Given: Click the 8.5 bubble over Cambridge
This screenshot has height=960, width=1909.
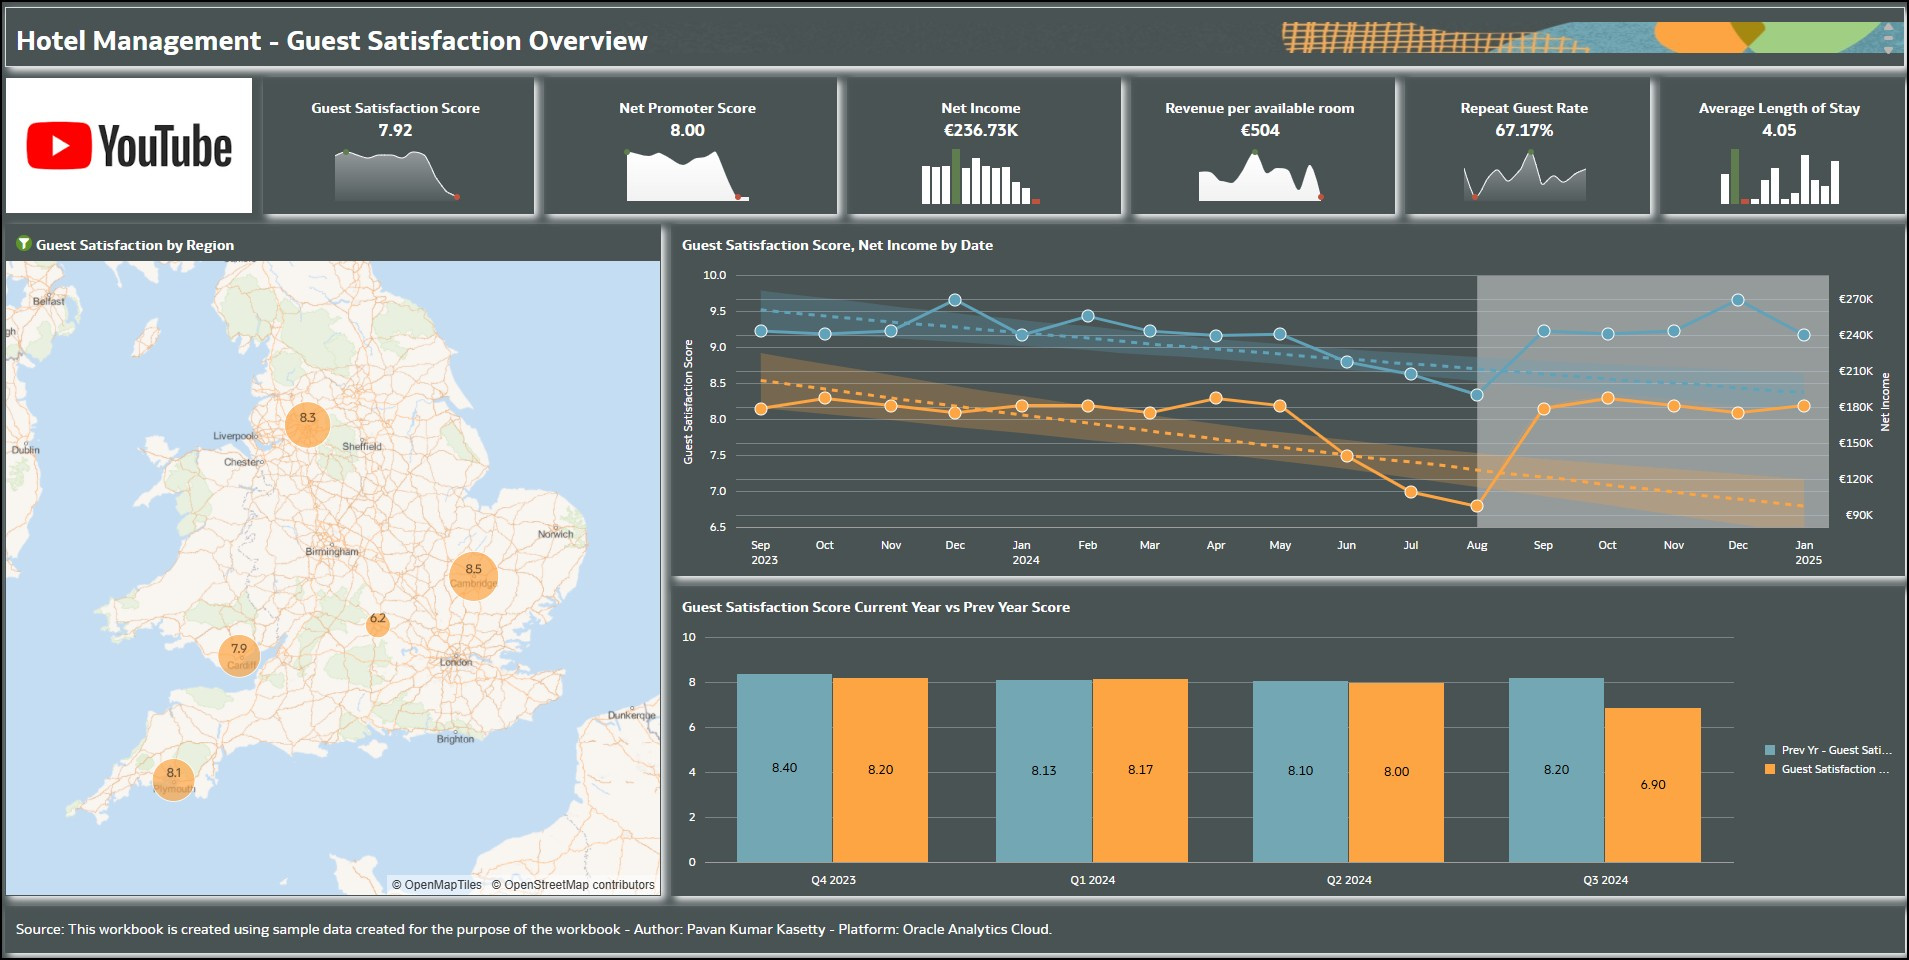Looking at the screenshot, I should click(x=473, y=576).
